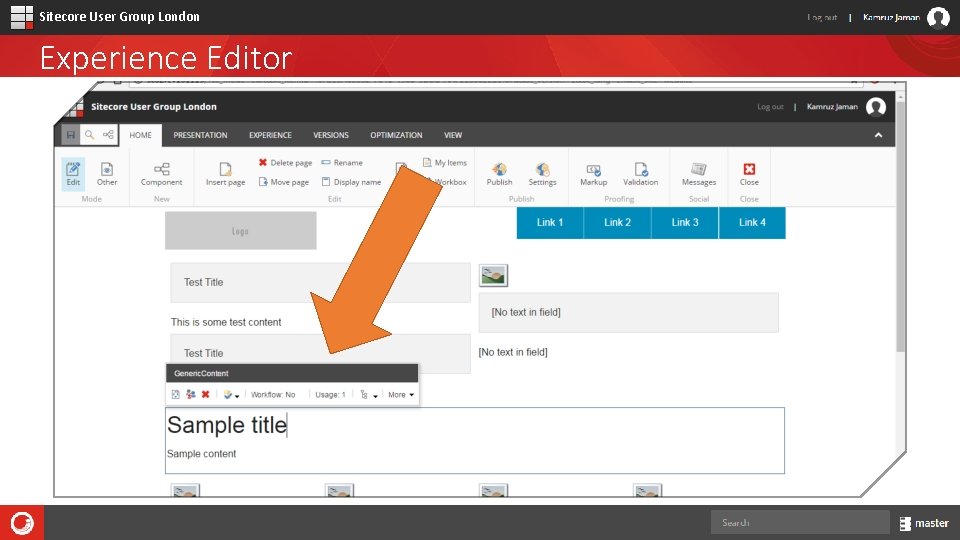This screenshot has width=960, height=540.
Task: Click Delete page with red X
Action: [x=285, y=163]
